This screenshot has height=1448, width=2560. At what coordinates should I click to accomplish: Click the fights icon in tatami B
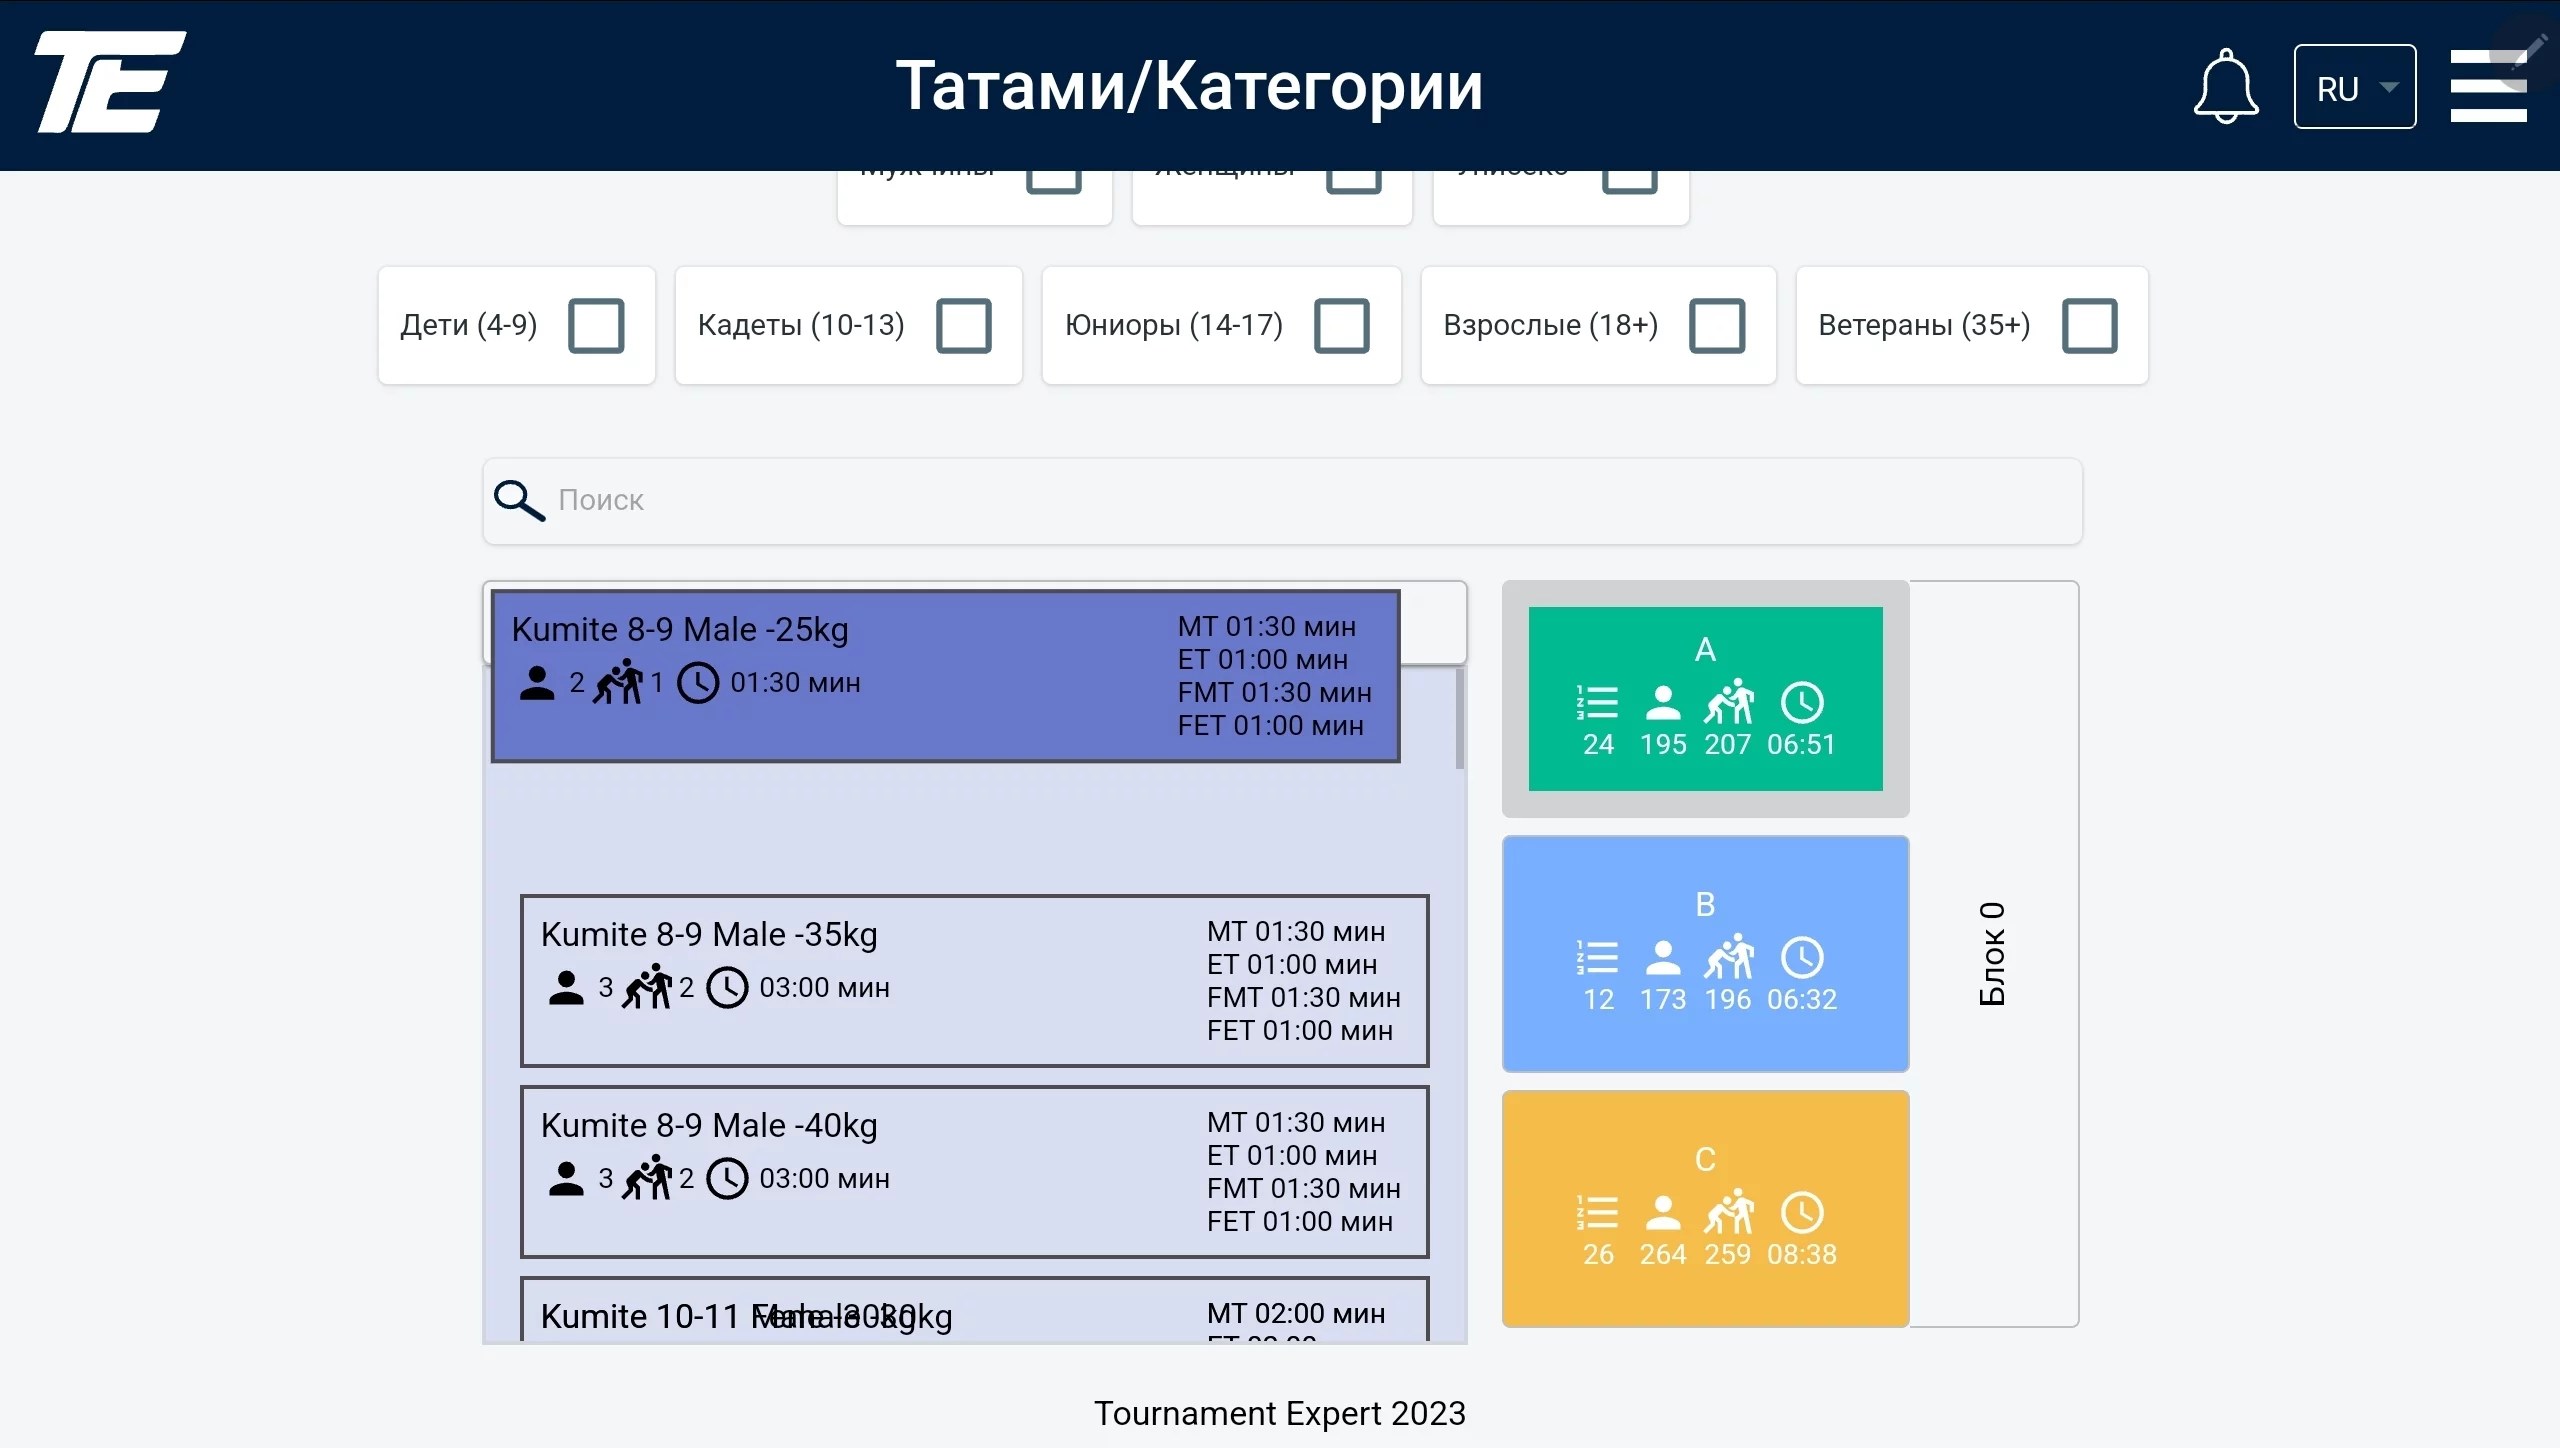(1729, 957)
